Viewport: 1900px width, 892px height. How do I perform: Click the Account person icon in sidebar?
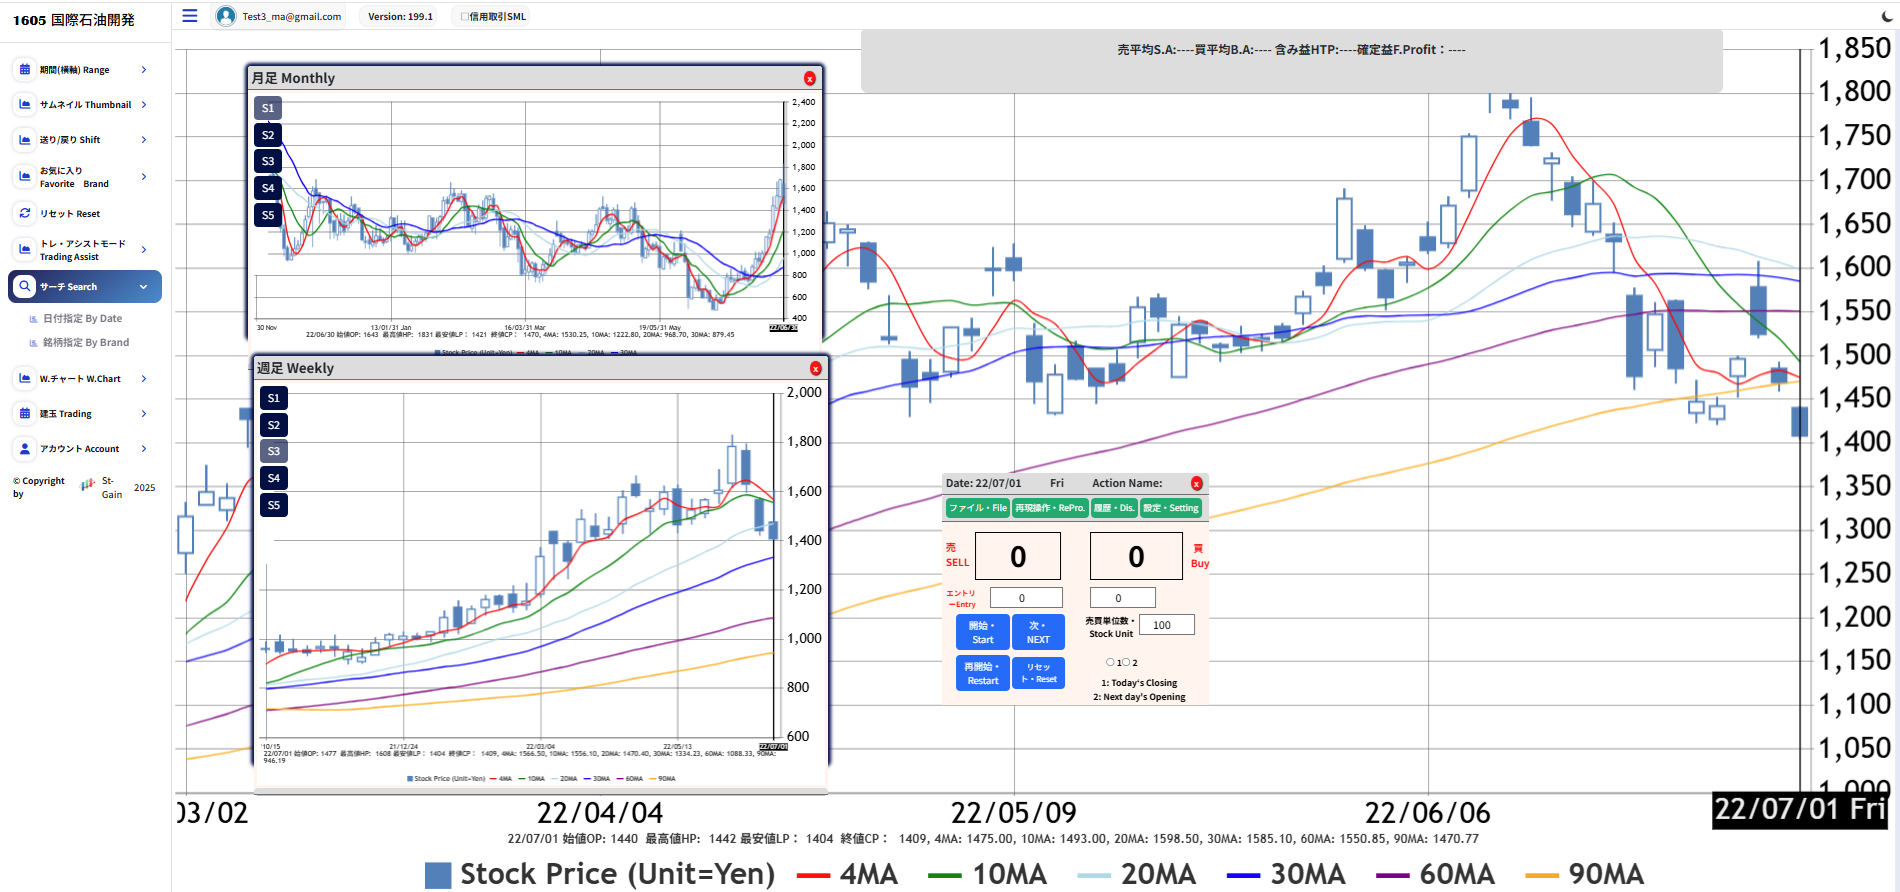point(25,448)
